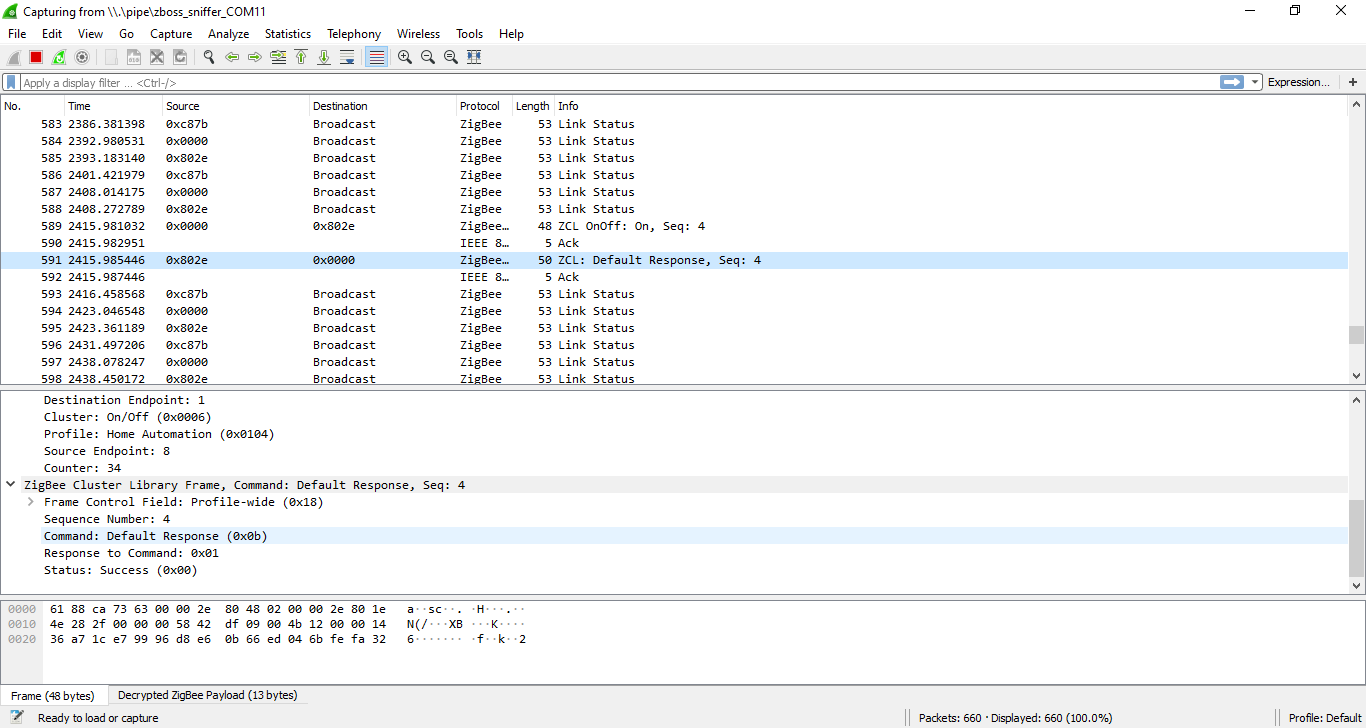Open display filter bookmarks
Viewport: 1366px width, 728px height.
click(x=11, y=82)
